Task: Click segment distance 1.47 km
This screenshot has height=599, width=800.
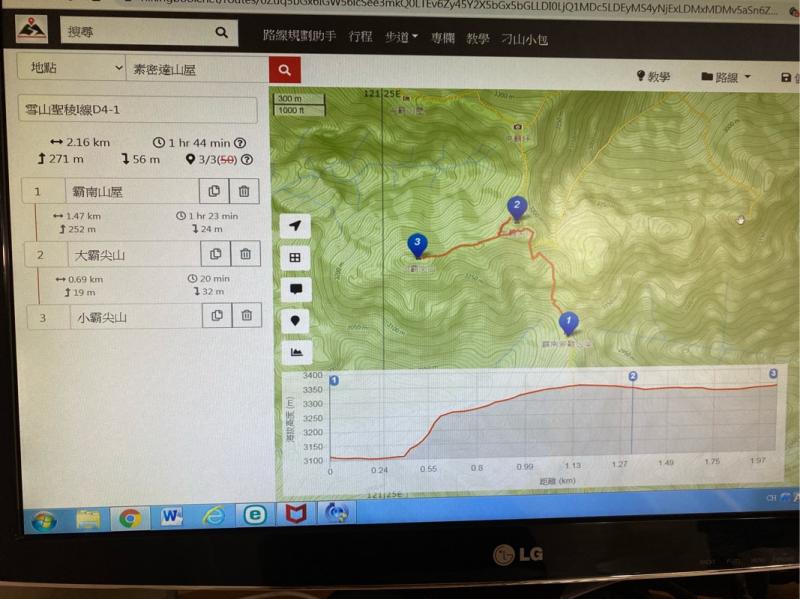Action: click(77, 216)
